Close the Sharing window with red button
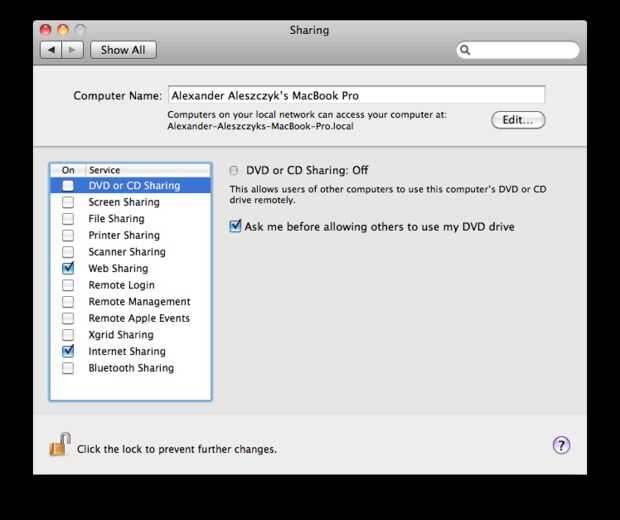This screenshot has height=520, width=620. pos(46,30)
